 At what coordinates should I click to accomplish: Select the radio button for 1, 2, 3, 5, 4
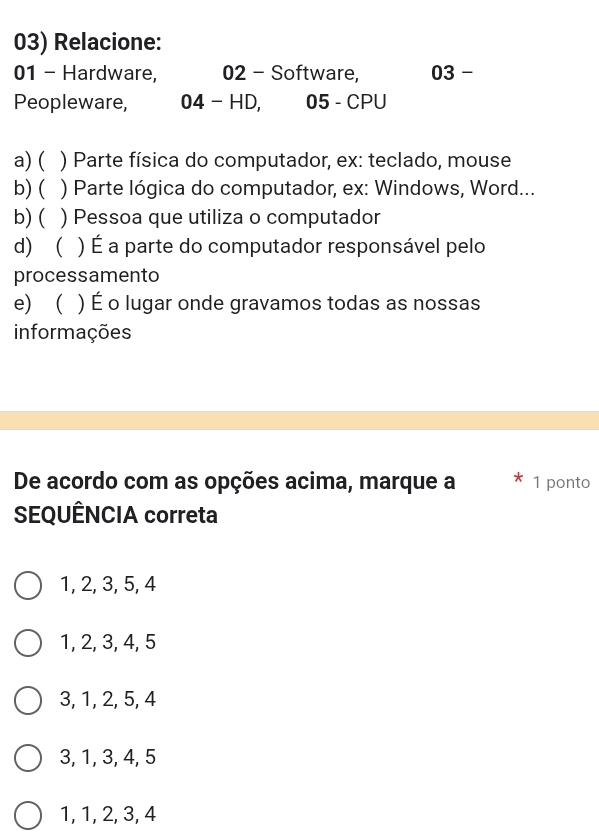click(x=28, y=586)
